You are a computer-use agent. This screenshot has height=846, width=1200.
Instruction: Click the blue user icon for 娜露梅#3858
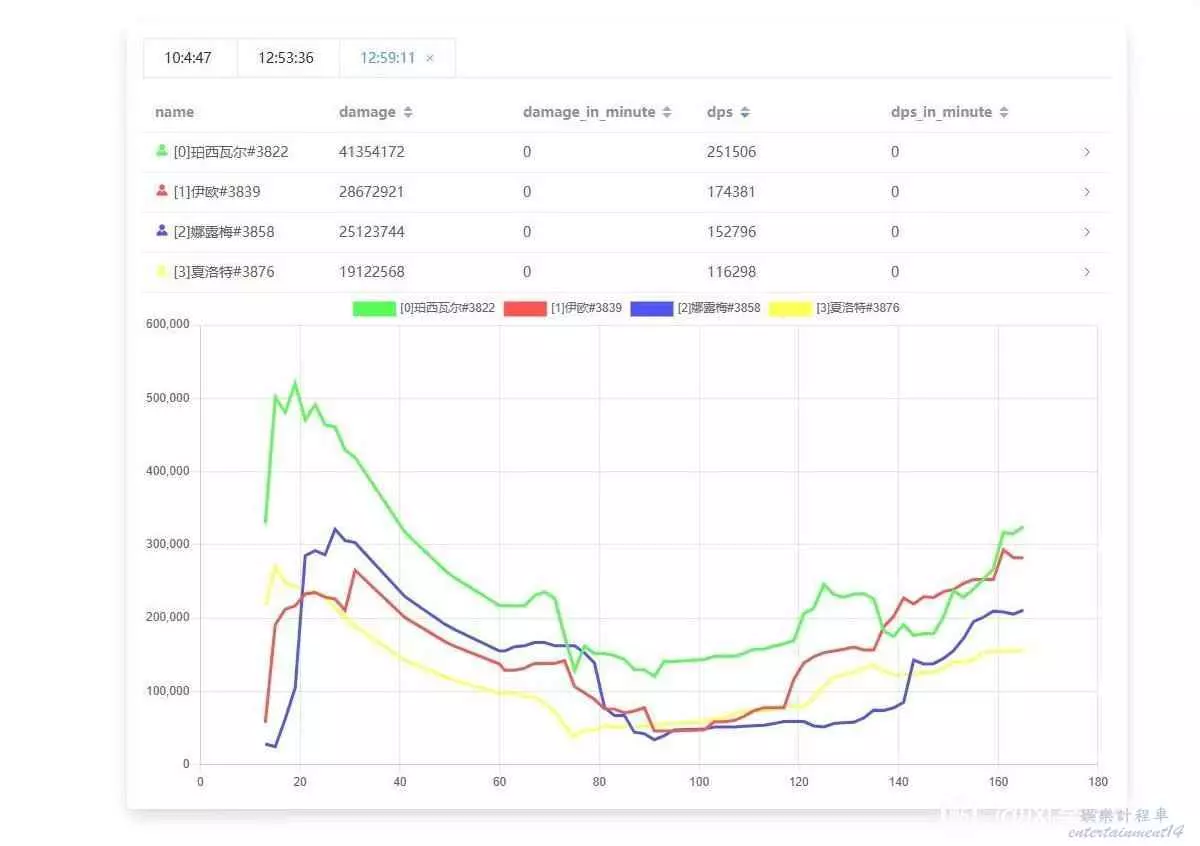click(x=162, y=231)
